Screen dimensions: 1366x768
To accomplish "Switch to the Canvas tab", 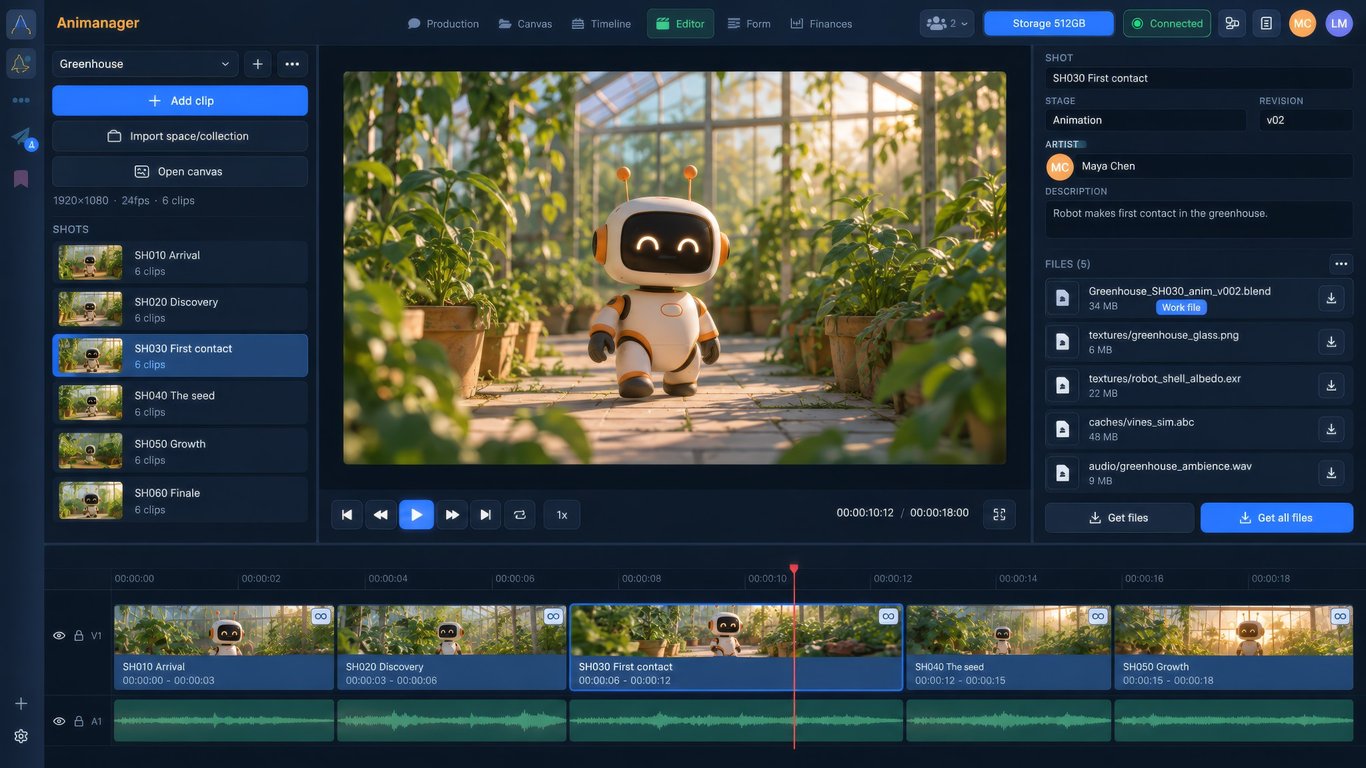I will pyautogui.click(x=525, y=23).
